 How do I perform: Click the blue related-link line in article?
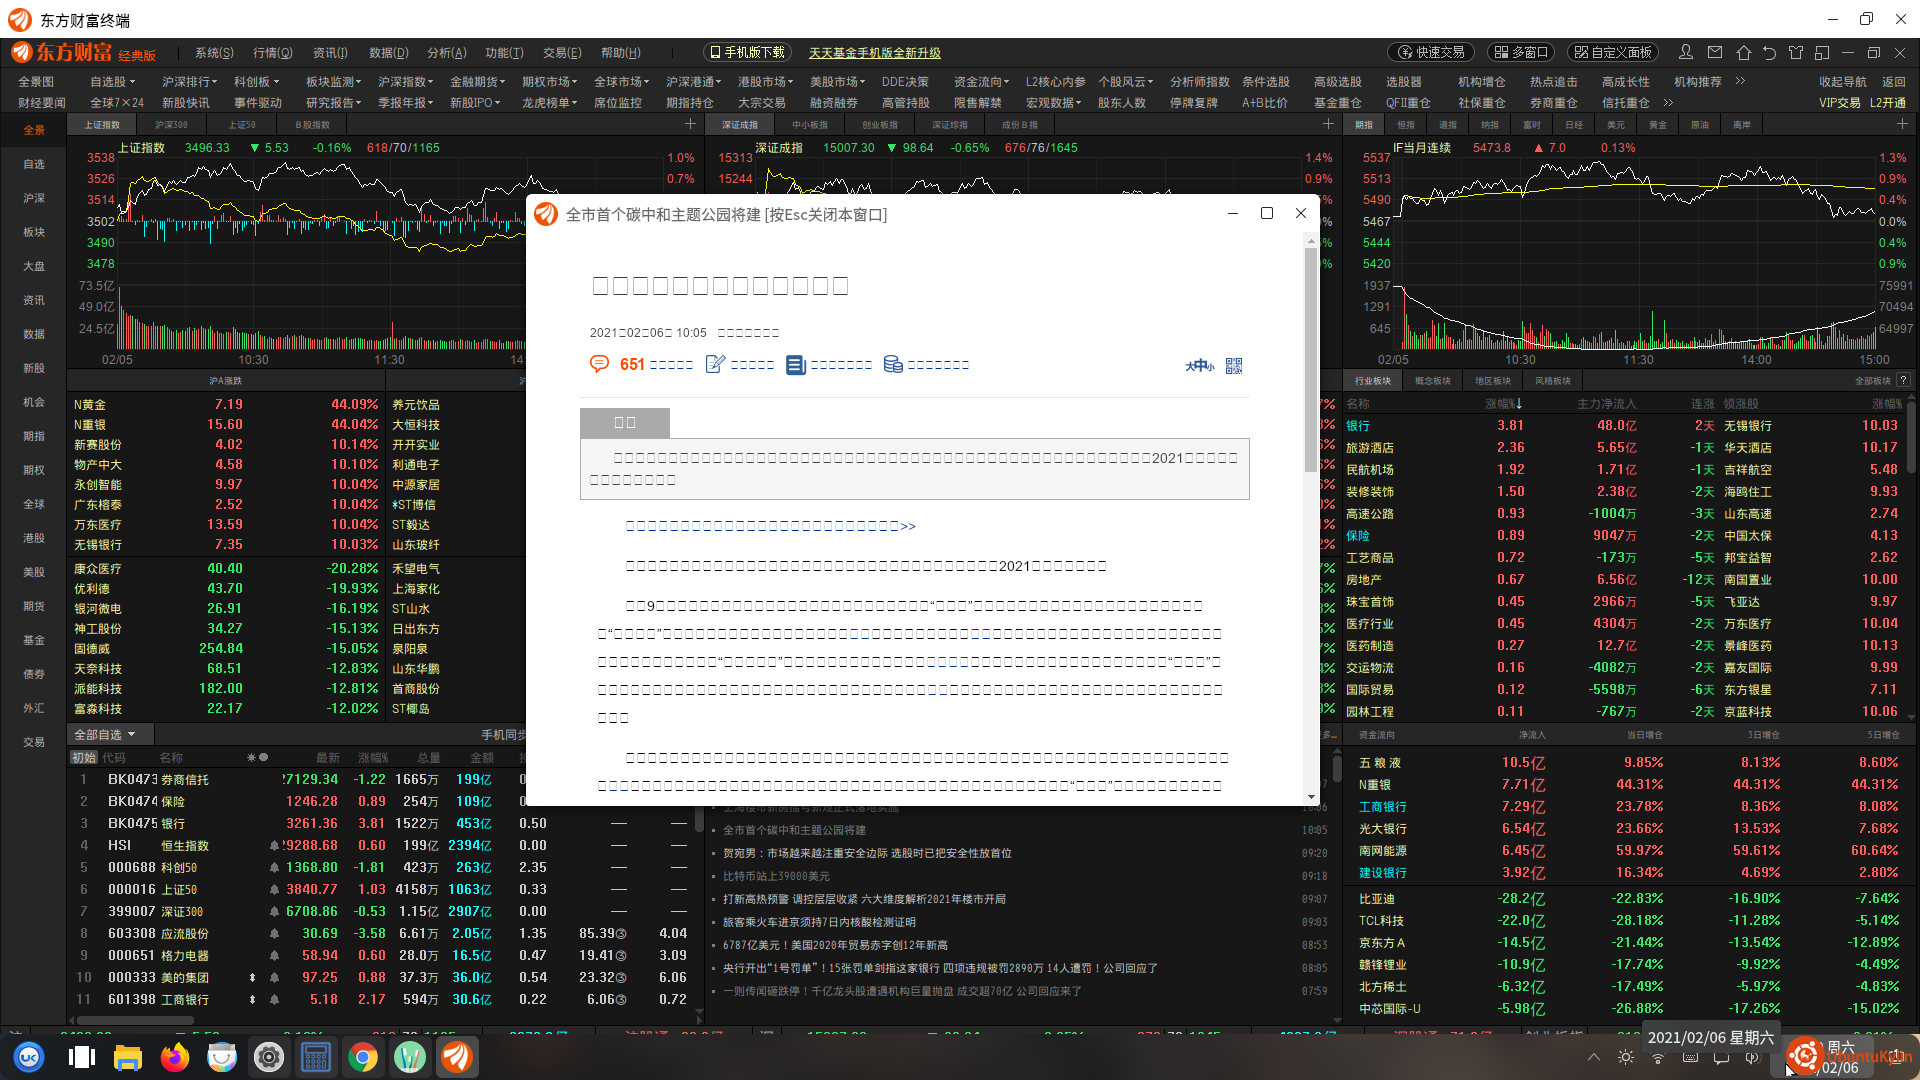coord(770,526)
